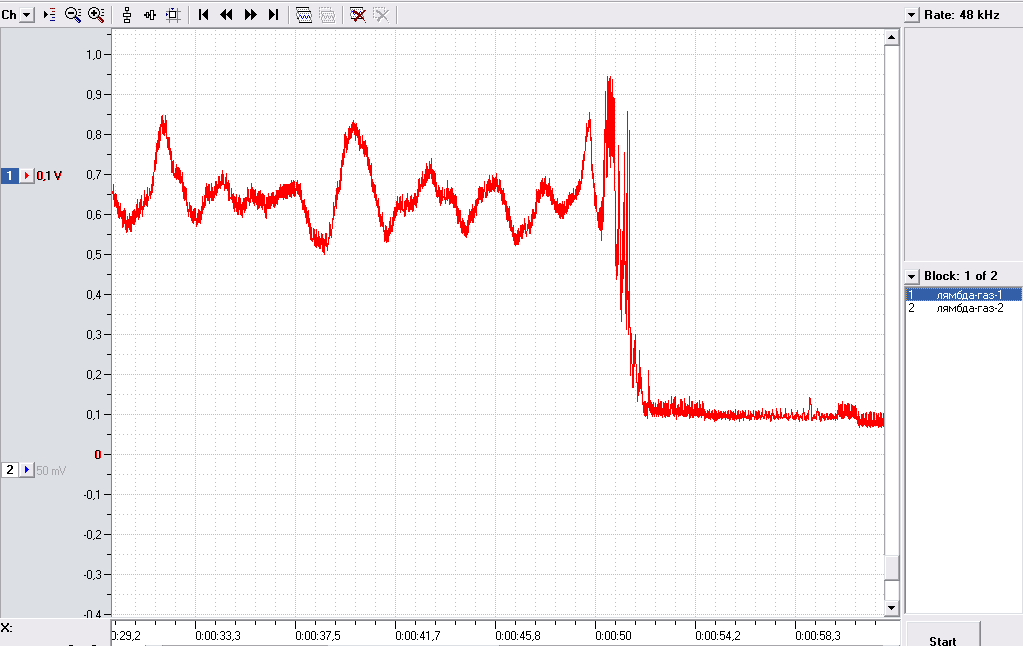Viewport: 1023px width, 646px height.
Task: Click the time label 0:00:33,3
Action: click(x=218, y=636)
